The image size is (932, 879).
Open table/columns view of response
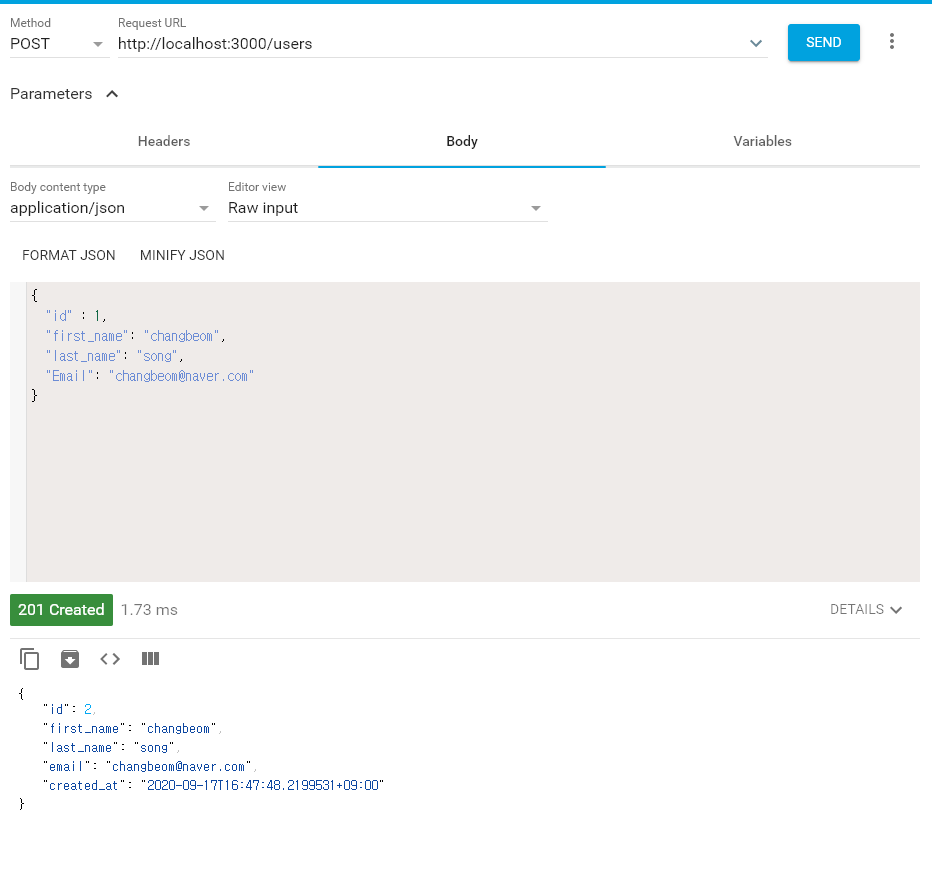coord(150,659)
